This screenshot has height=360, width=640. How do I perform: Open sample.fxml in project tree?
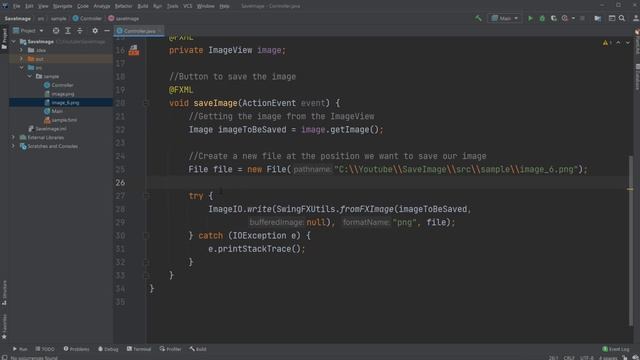click(60, 120)
